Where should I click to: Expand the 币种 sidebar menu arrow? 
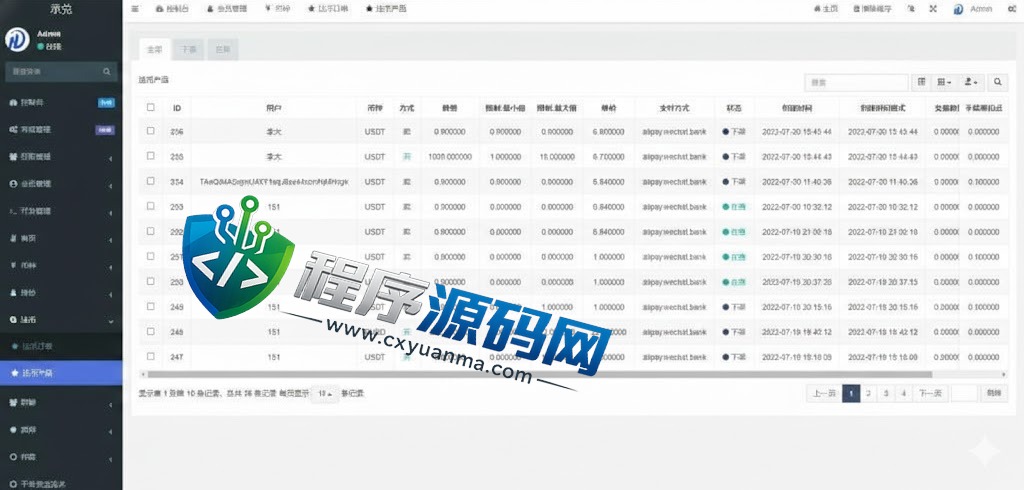coord(110,266)
